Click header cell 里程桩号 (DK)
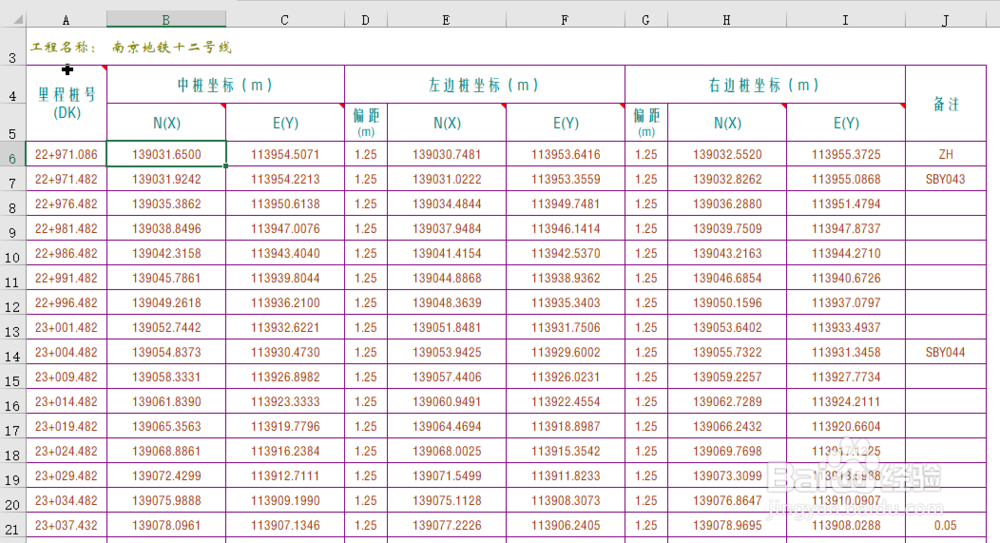Viewport: 1000px width, 543px height. [x=66, y=103]
